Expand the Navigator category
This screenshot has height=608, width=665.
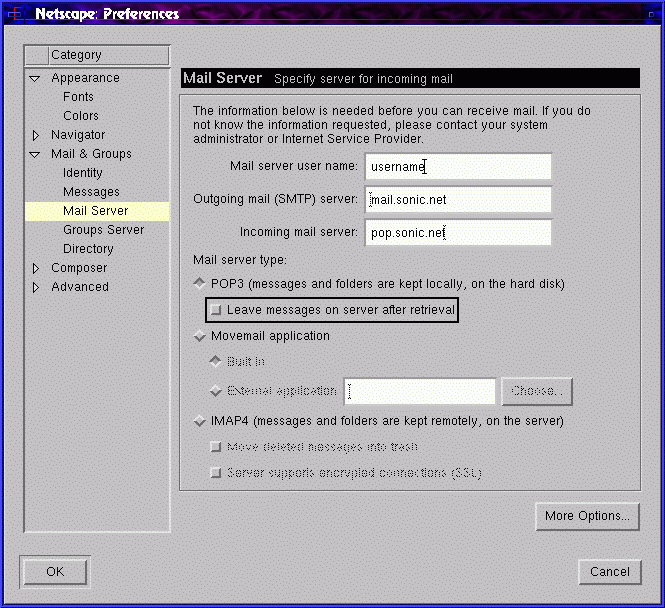coord(36,135)
